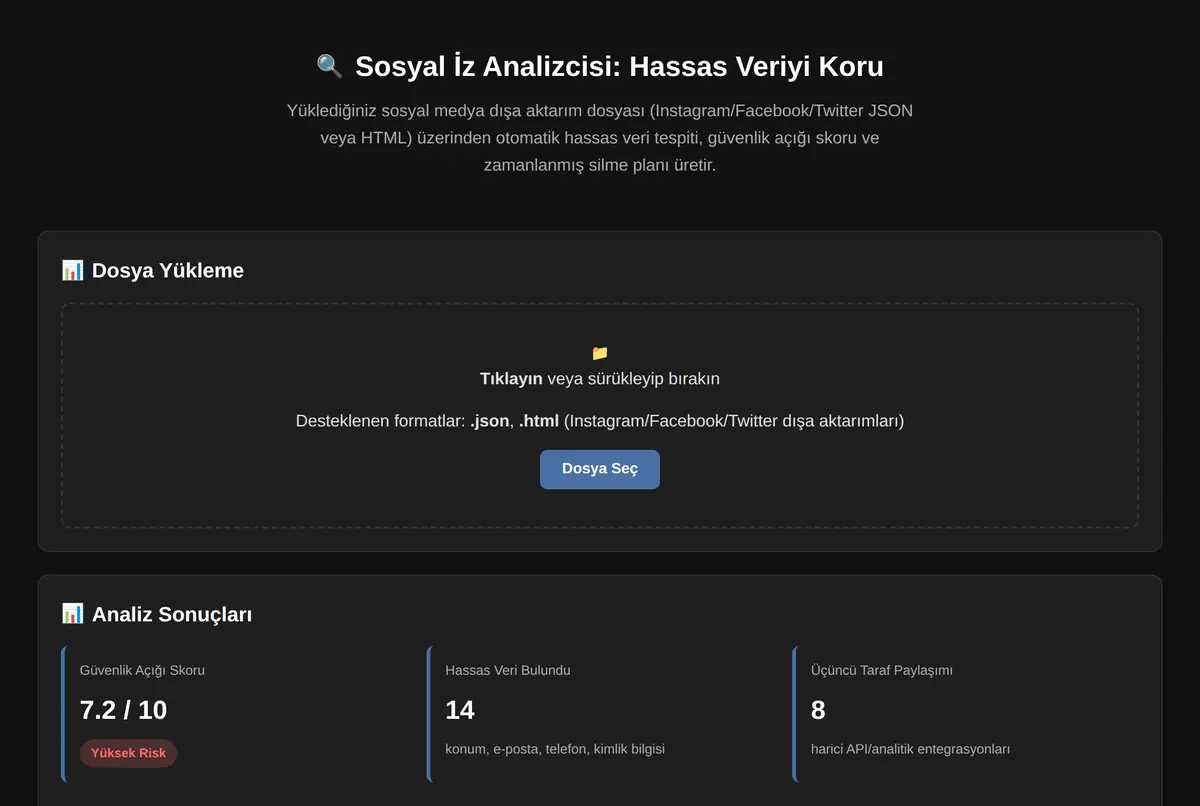Click 'konum, e-posta, telefon, kimlik bilgisi' text
Screen dimensions: 1200x806
click(x=555, y=748)
